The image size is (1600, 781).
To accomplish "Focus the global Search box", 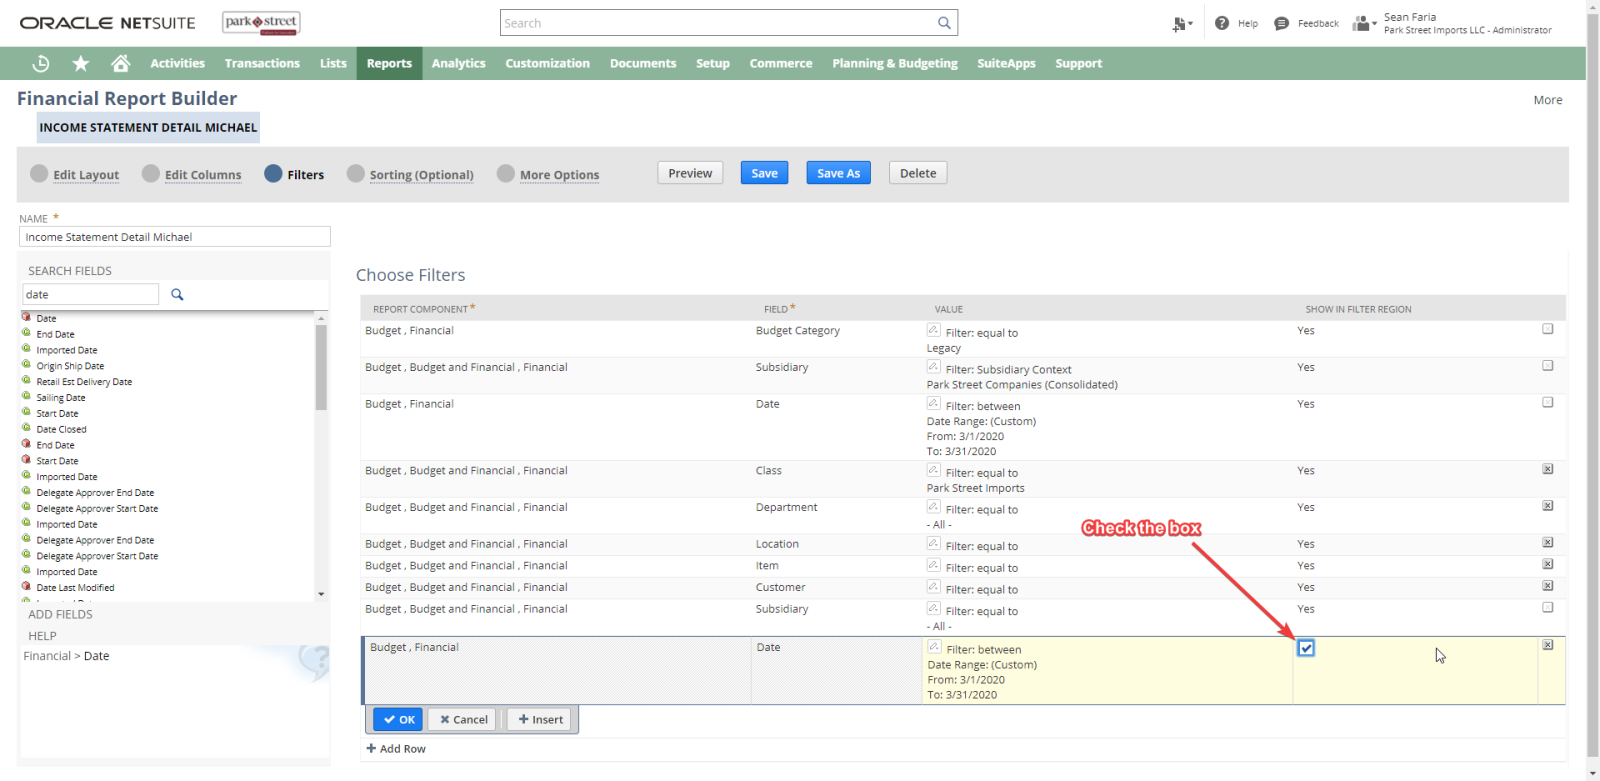I will tap(729, 23).
